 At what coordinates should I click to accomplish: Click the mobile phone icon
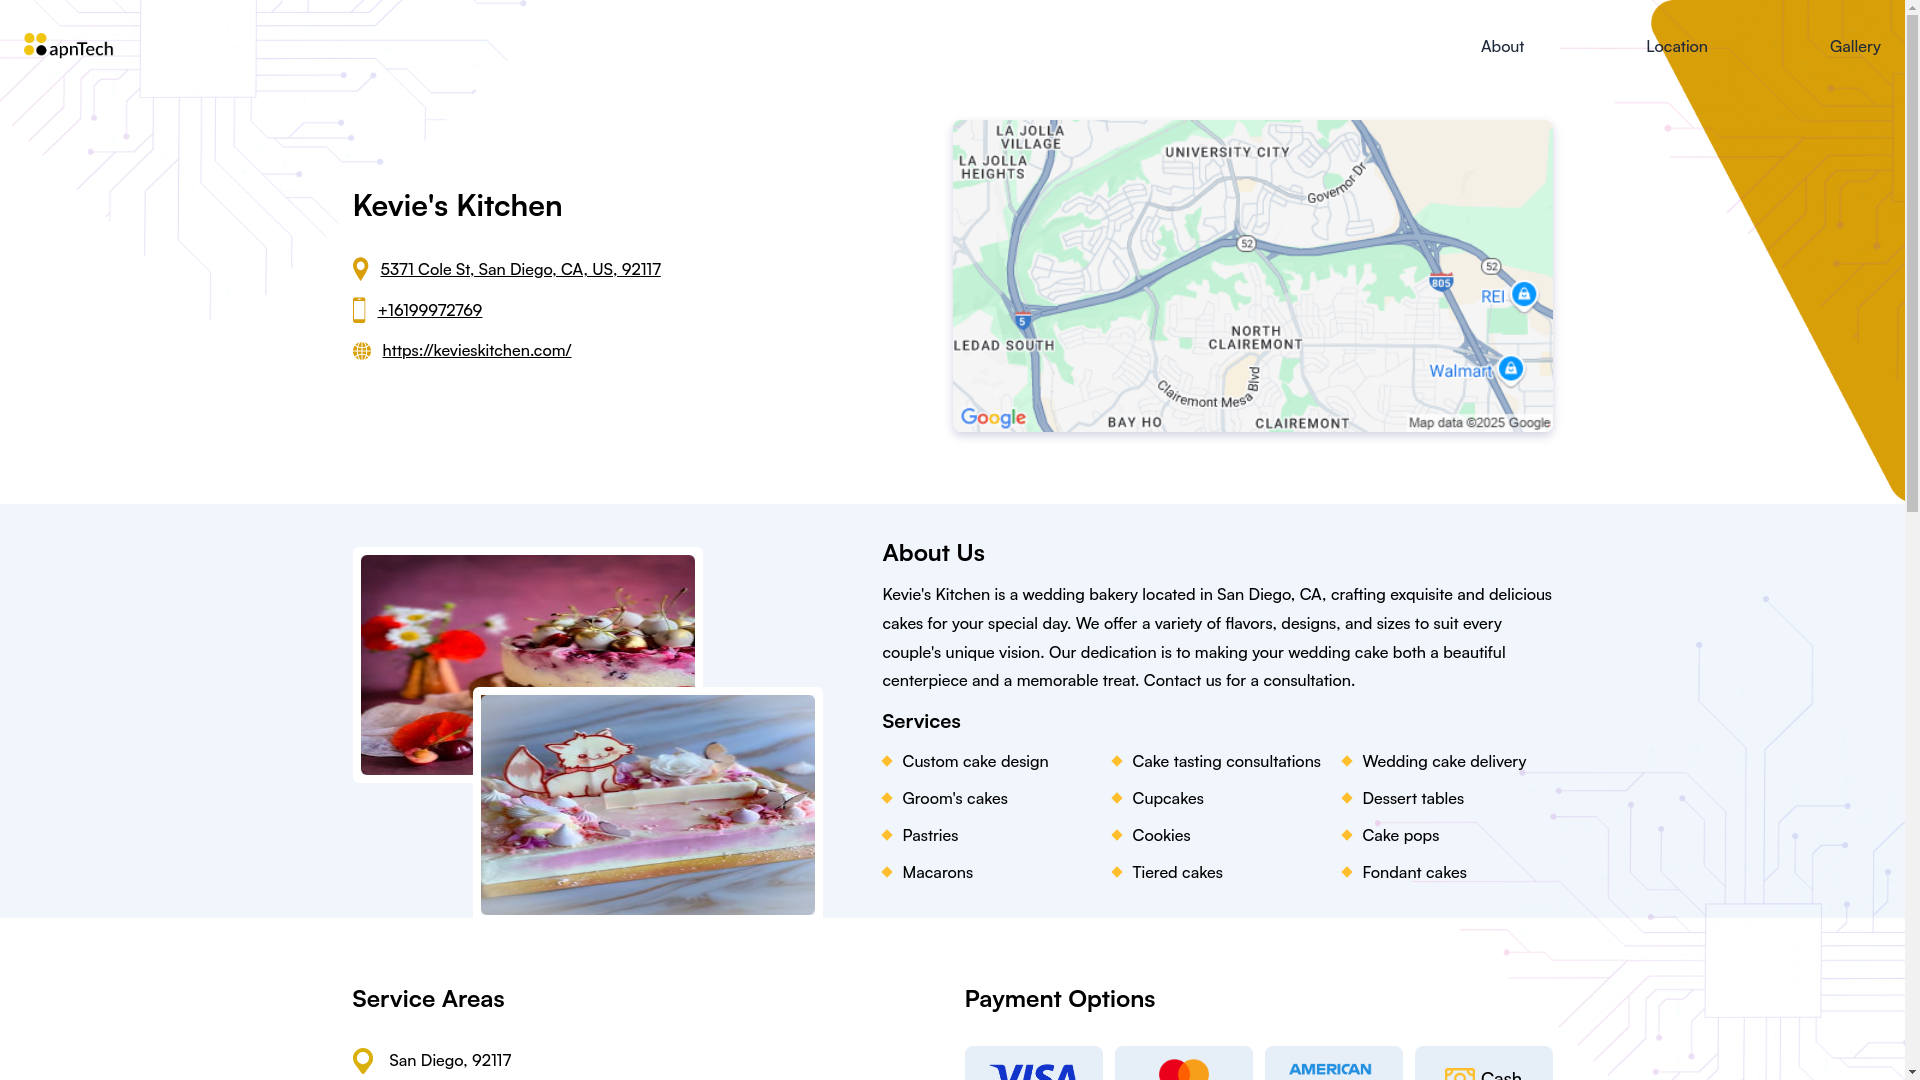(x=359, y=310)
